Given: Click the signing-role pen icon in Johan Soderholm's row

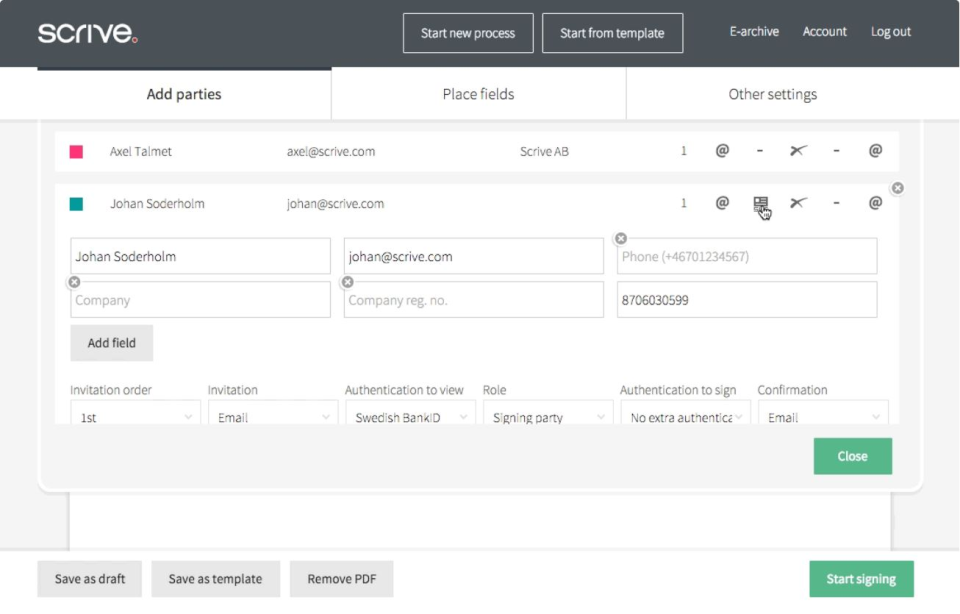Looking at the screenshot, I should pyautogui.click(x=798, y=203).
